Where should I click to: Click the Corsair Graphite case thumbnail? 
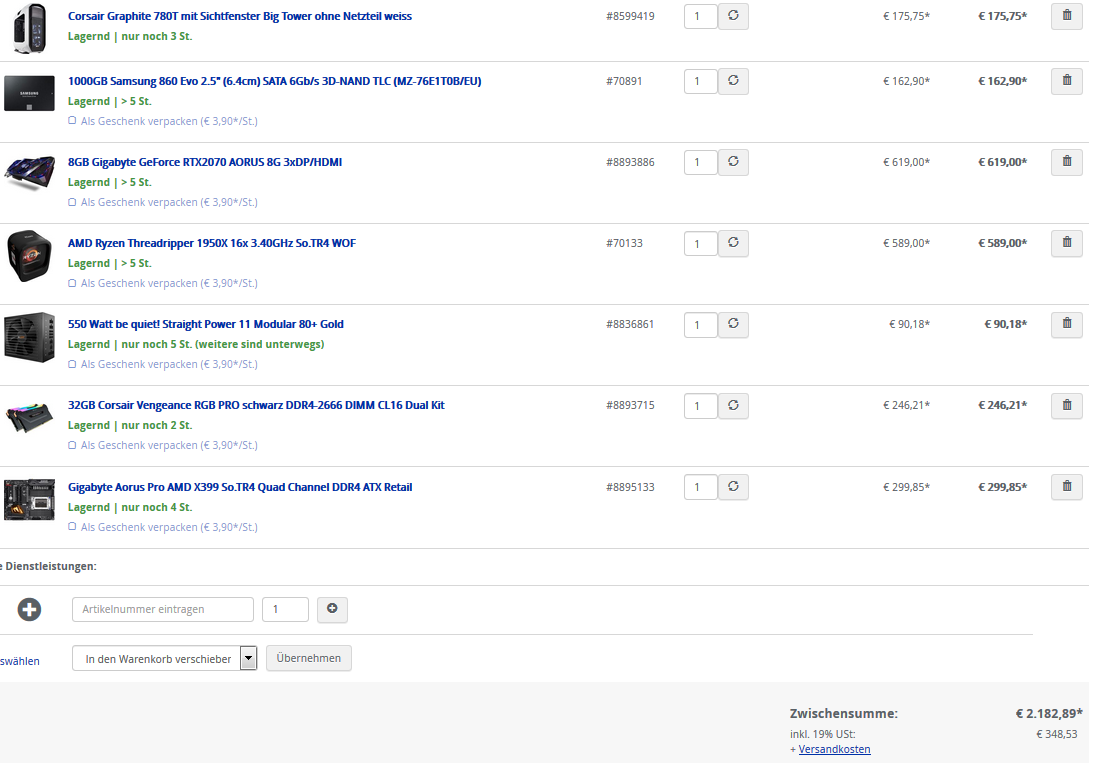pyautogui.click(x=29, y=28)
